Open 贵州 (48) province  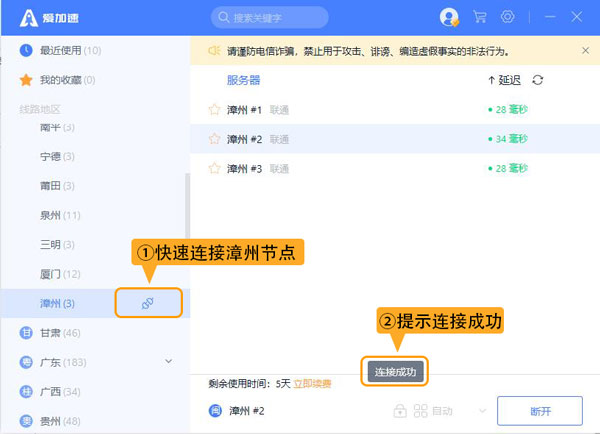pos(60,421)
